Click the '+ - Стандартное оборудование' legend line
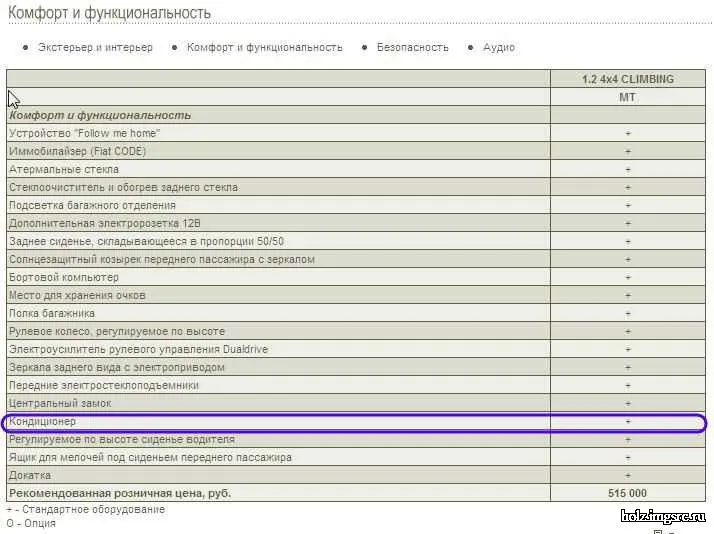 click(x=86, y=509)
